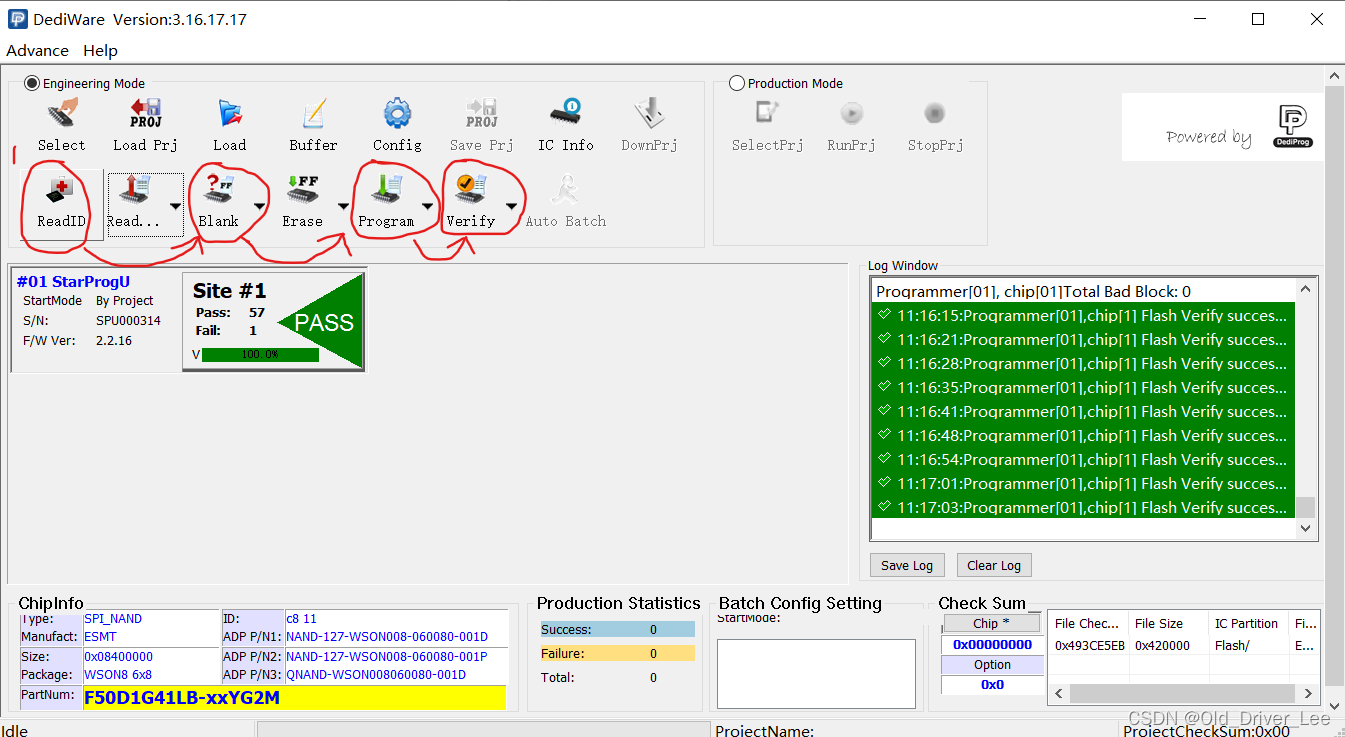Screen dimensions: 1345x737
Task: Click Size value 0x08400000
Action: [118, 657]
